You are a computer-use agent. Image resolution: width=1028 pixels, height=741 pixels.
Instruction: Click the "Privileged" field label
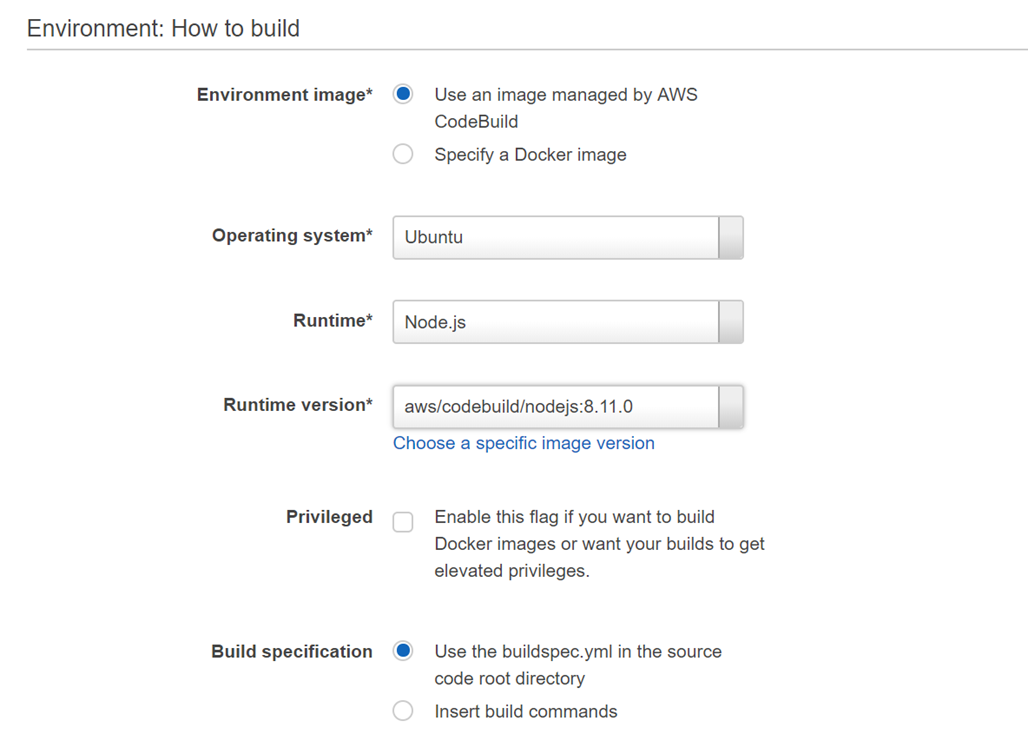[x=329, y=517]
